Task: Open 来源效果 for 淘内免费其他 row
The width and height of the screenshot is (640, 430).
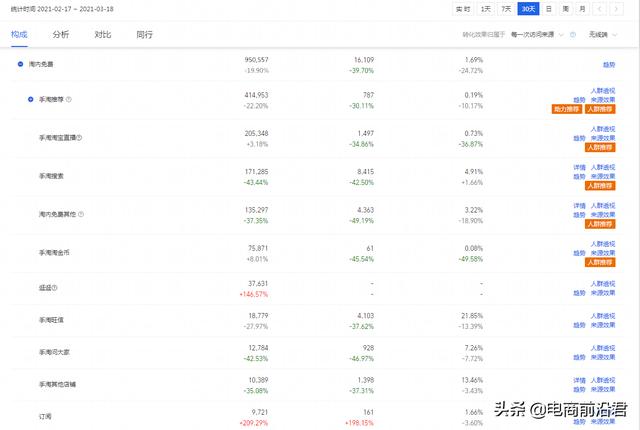Action: tap(603, 215)
